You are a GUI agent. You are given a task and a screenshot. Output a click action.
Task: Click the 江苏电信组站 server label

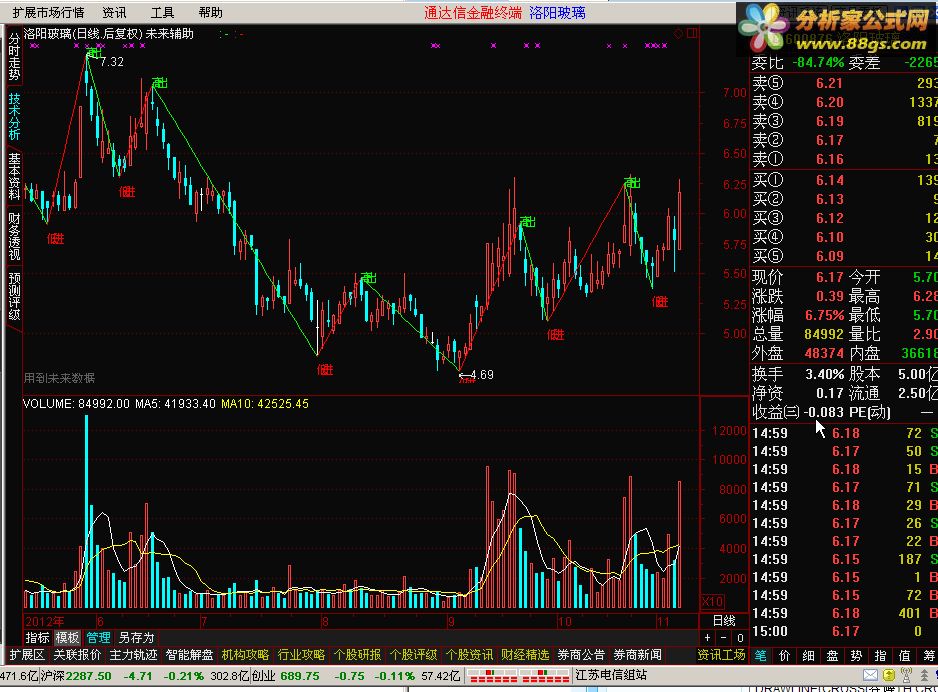[611, 675]
